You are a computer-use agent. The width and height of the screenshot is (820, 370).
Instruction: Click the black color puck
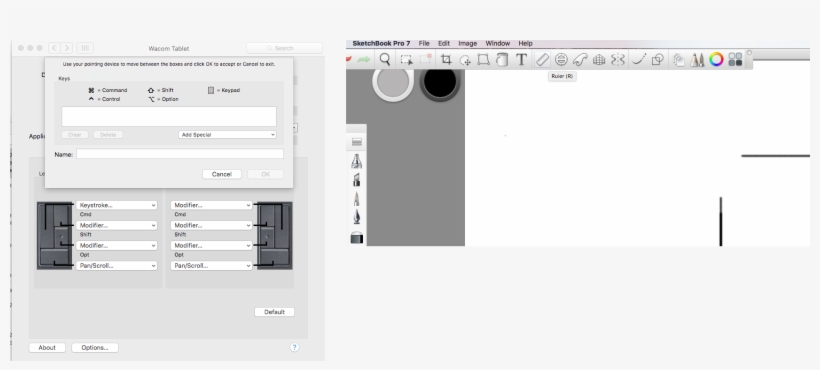coord(440,82)
